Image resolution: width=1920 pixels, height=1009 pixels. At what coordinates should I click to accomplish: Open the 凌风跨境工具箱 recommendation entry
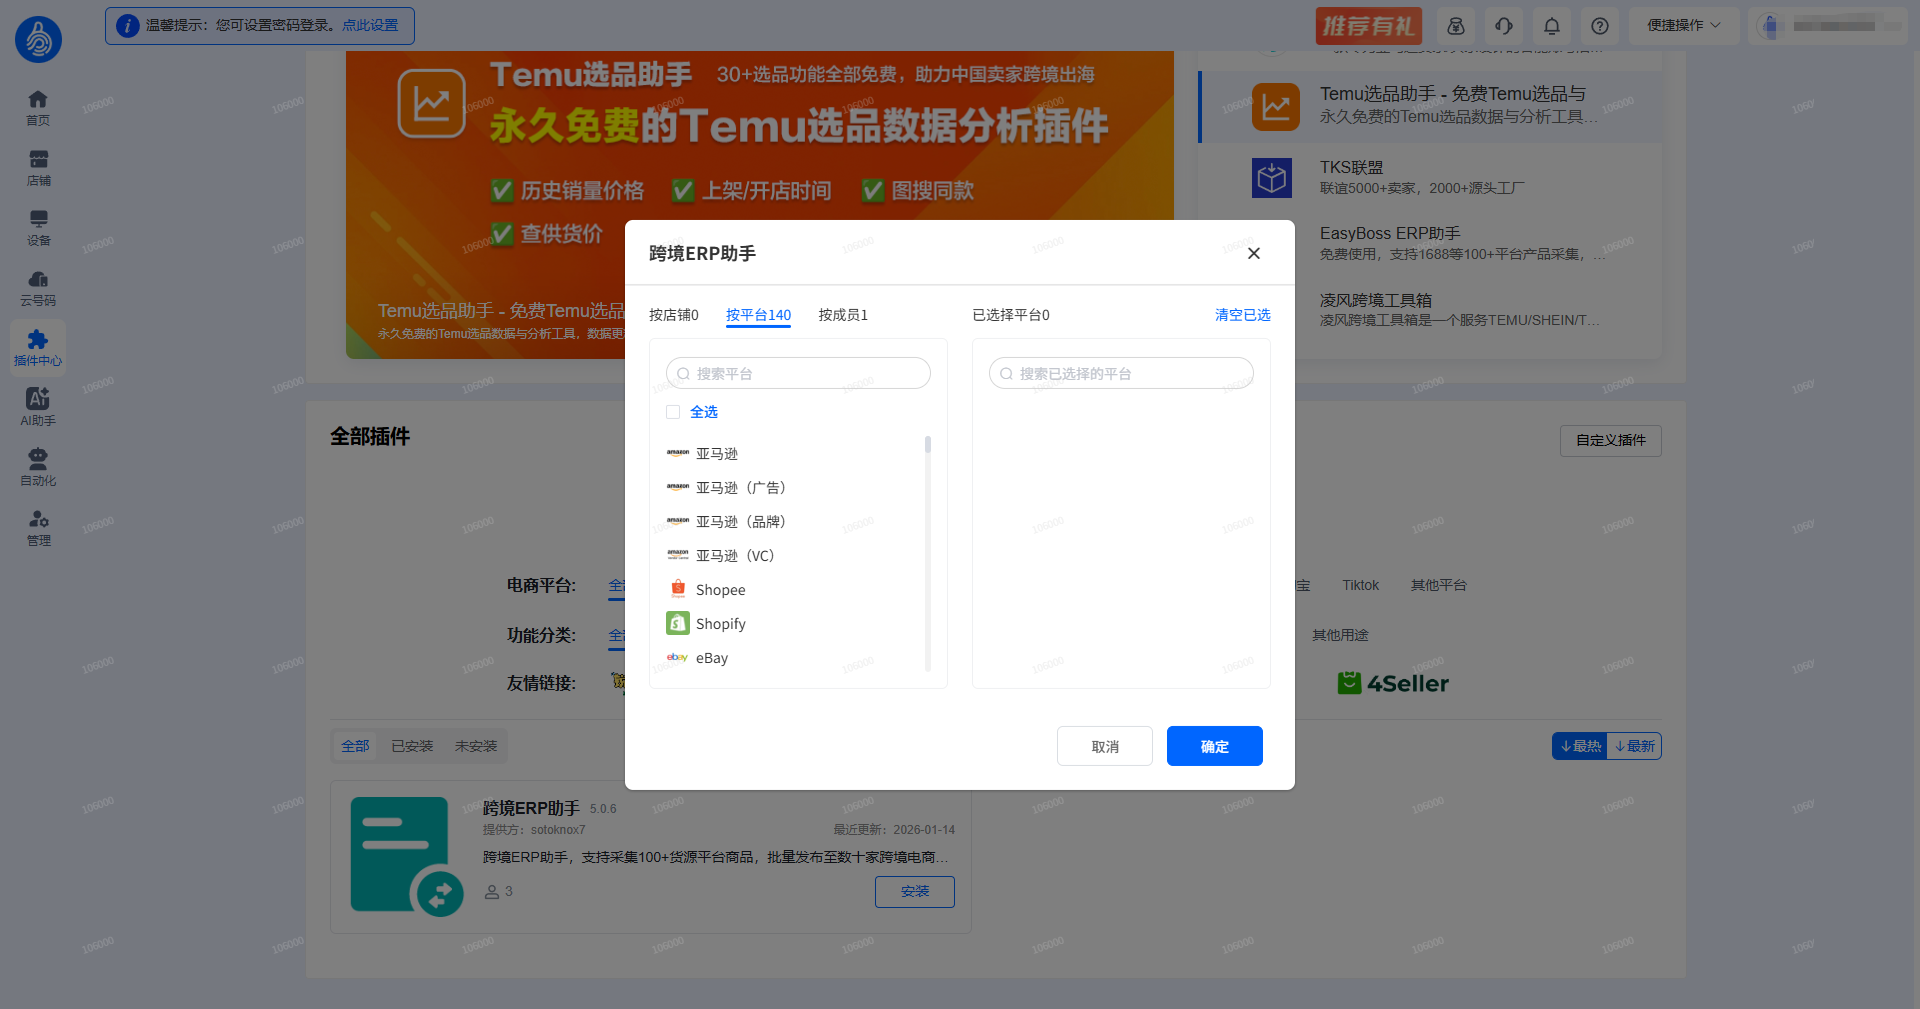point(1430,309)
